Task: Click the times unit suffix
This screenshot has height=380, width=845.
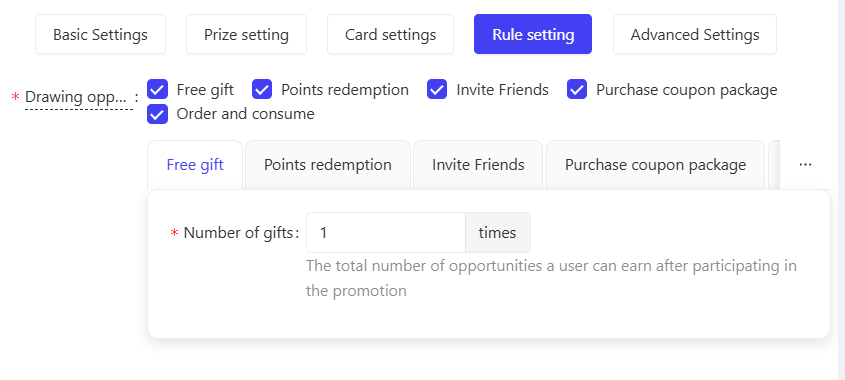Action: click(497, 232)
